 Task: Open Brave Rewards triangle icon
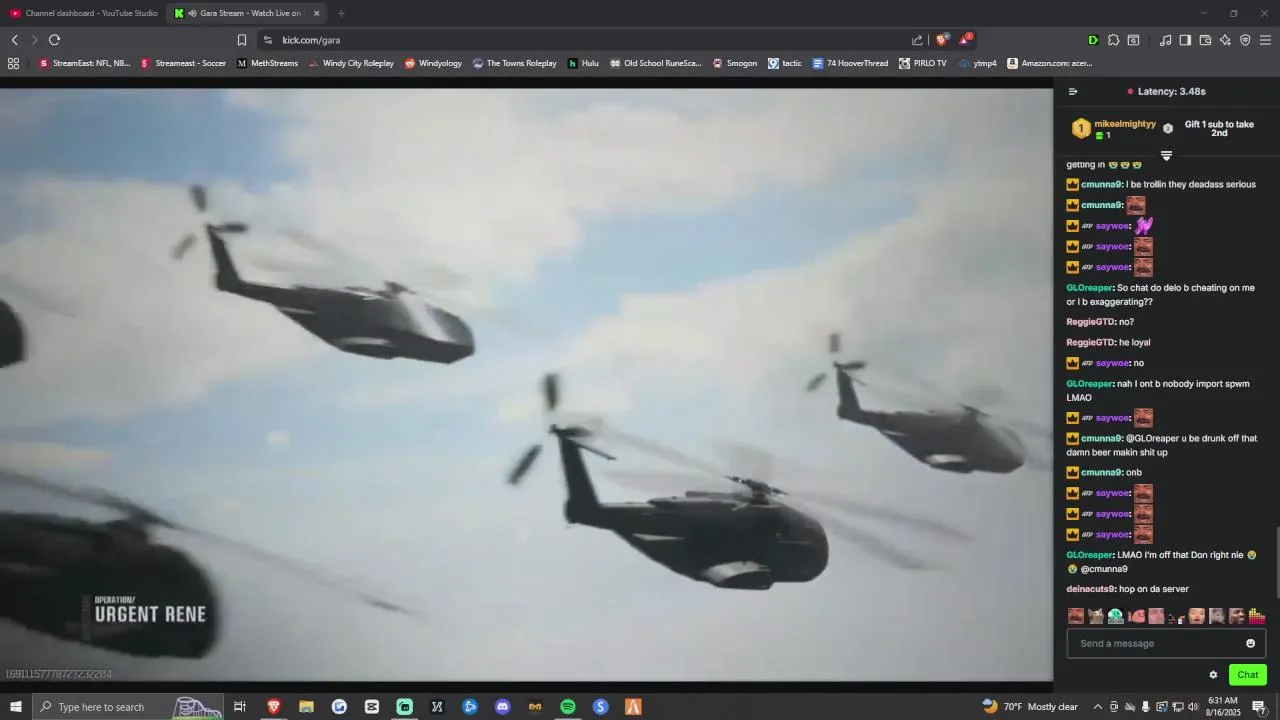click(965, 40)
